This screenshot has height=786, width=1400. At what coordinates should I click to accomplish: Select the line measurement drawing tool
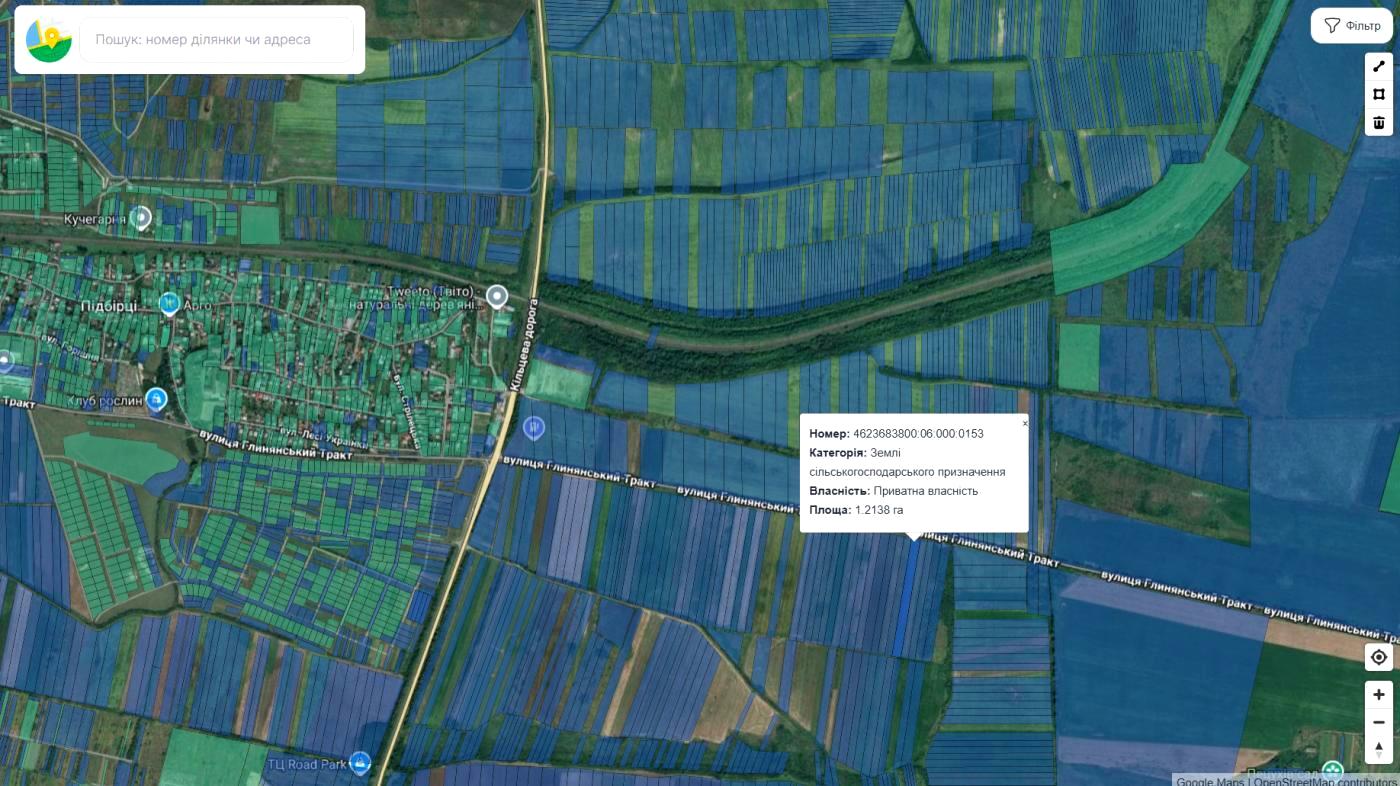point(1379,66)
